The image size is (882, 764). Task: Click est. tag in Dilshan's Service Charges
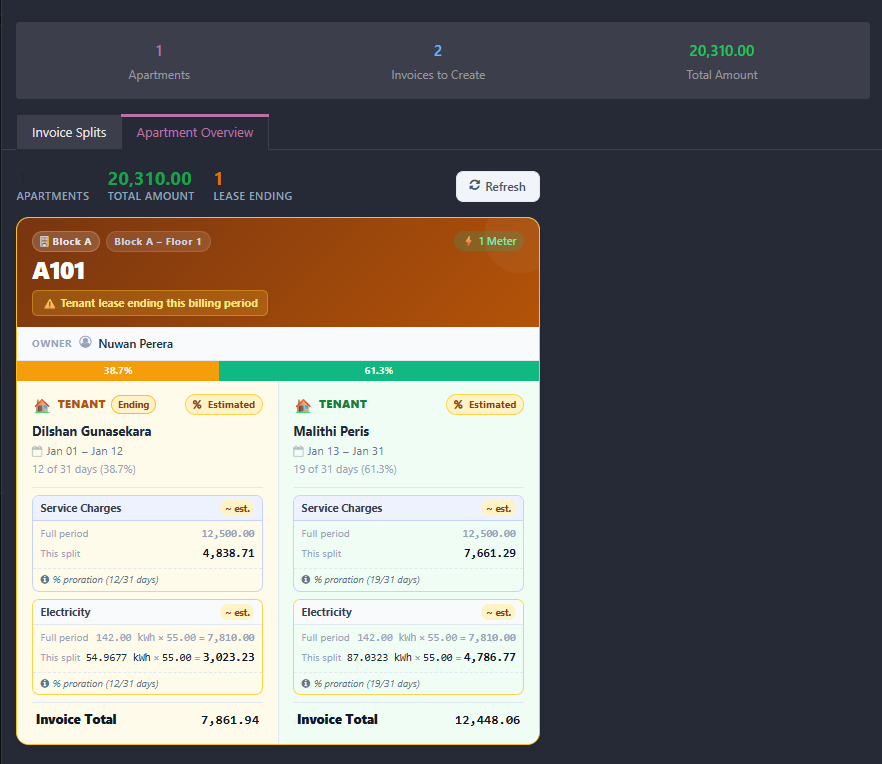[x=237, y=509]
